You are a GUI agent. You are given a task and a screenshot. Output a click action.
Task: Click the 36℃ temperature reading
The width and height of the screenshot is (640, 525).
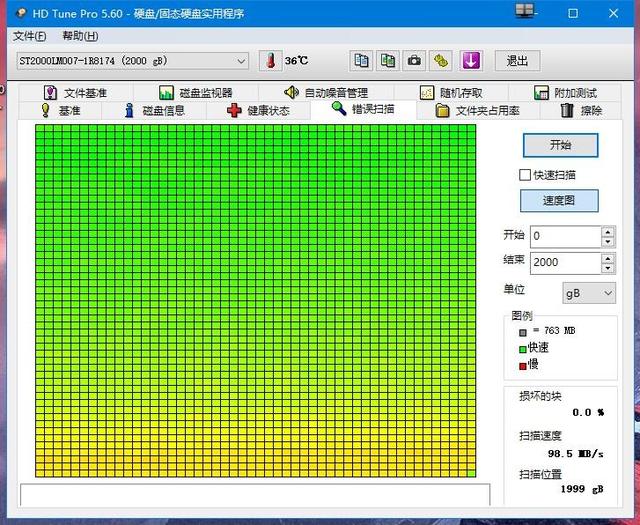click(x=296, y=61)
